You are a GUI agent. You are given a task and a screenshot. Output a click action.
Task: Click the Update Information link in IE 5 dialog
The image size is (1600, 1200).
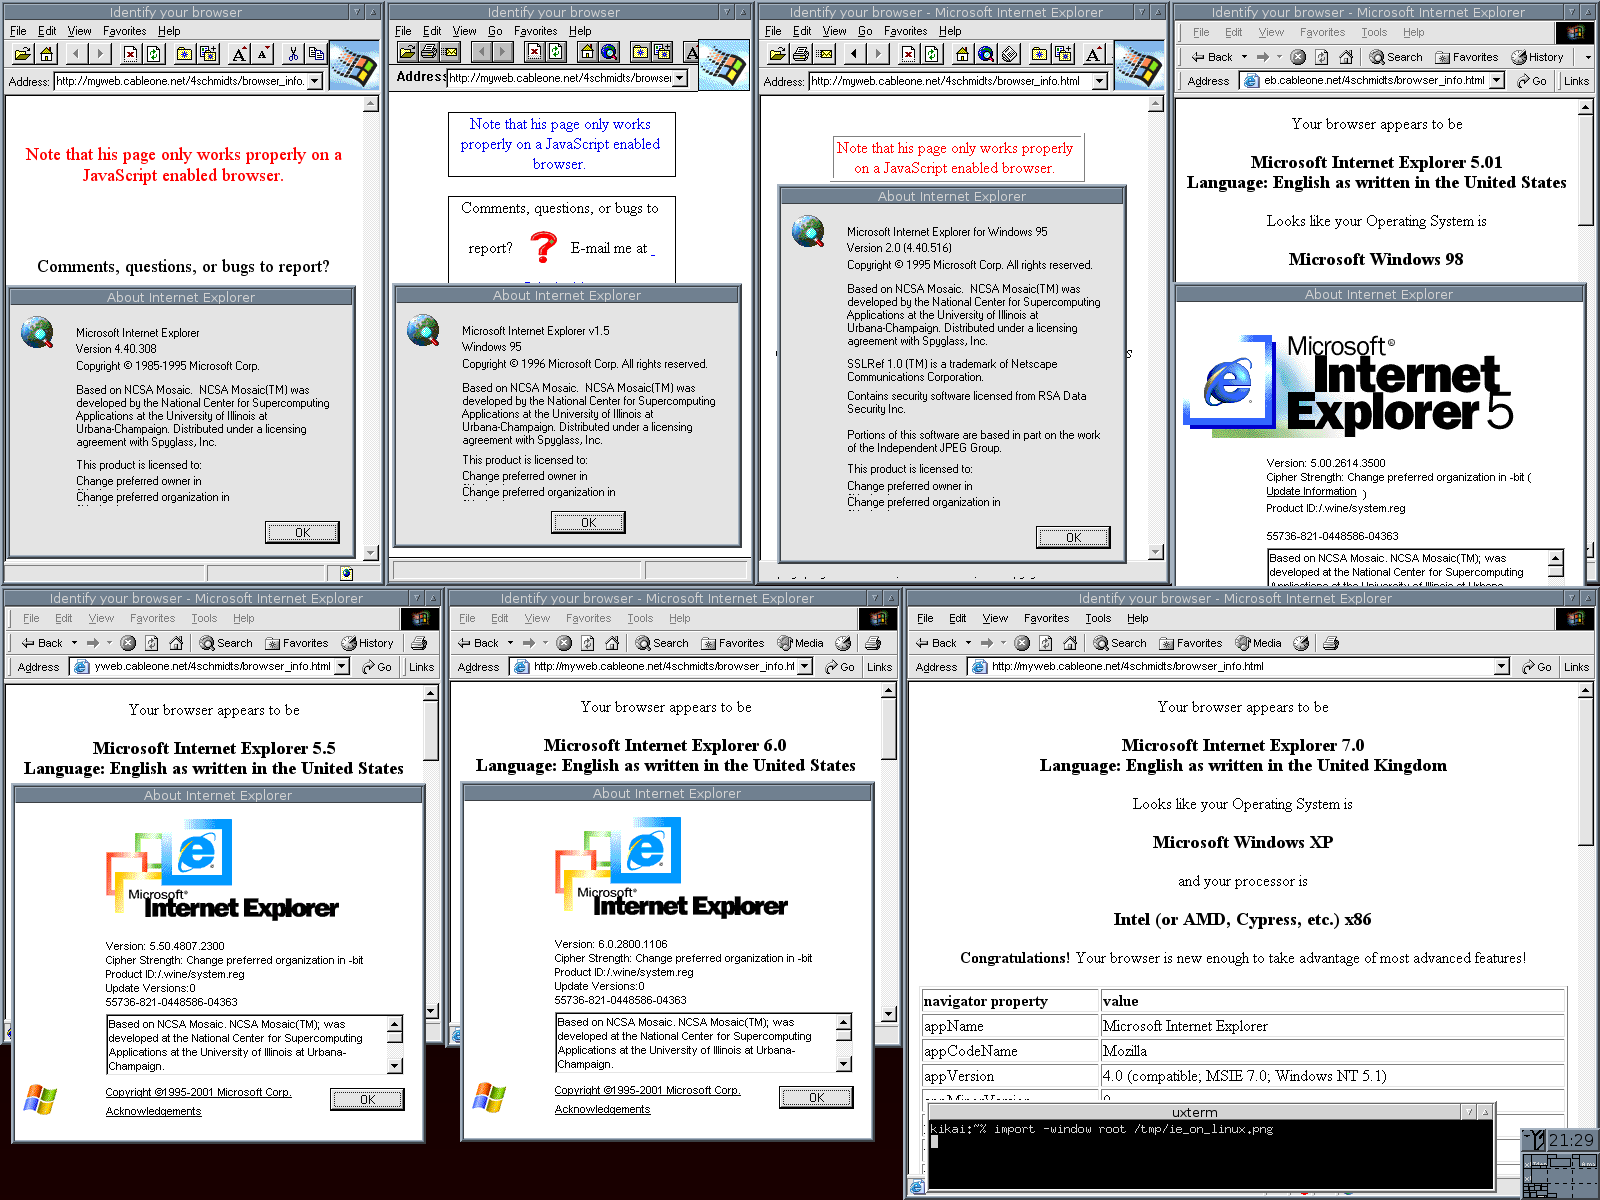pos(1311,491)
